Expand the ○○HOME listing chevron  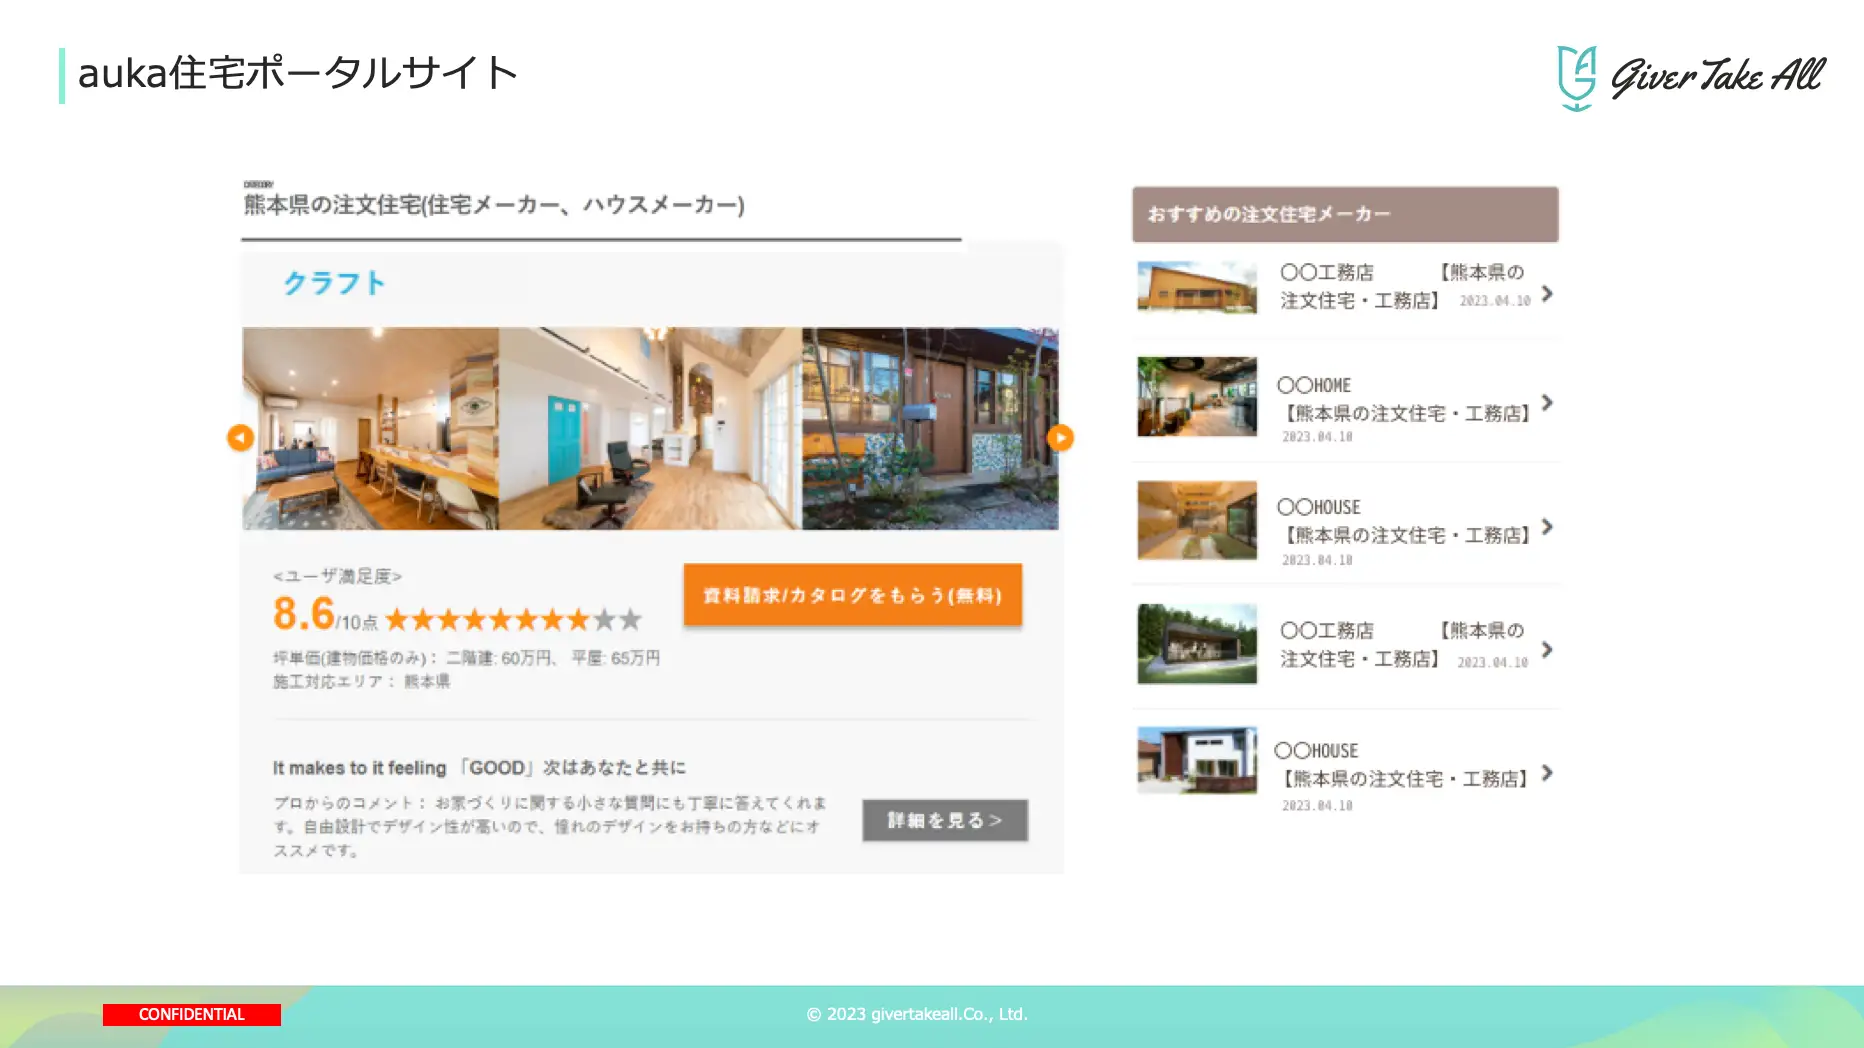1547,402
